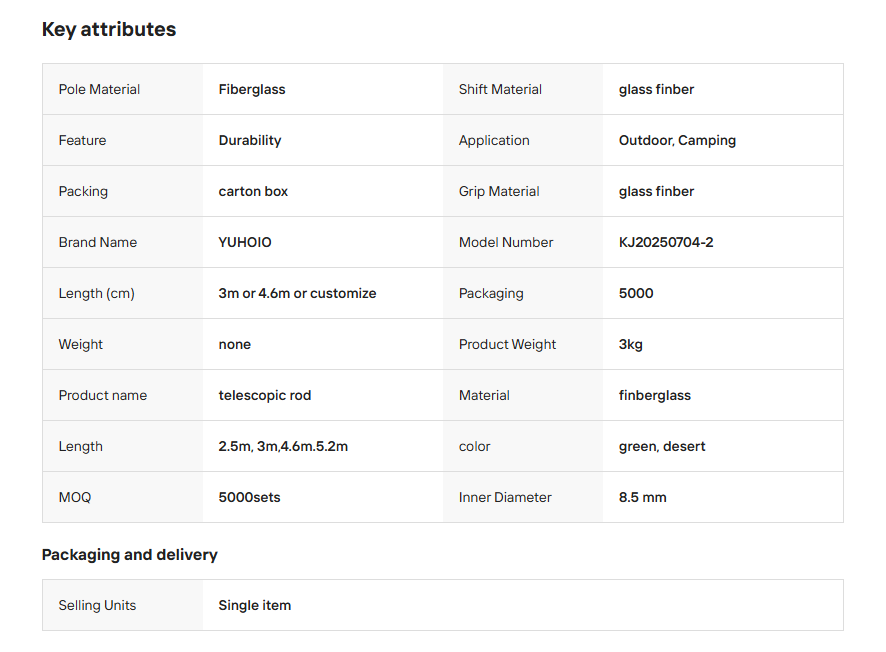
Task: Select the 3m or 4.6m or customize text
Action: coord(297,294)
